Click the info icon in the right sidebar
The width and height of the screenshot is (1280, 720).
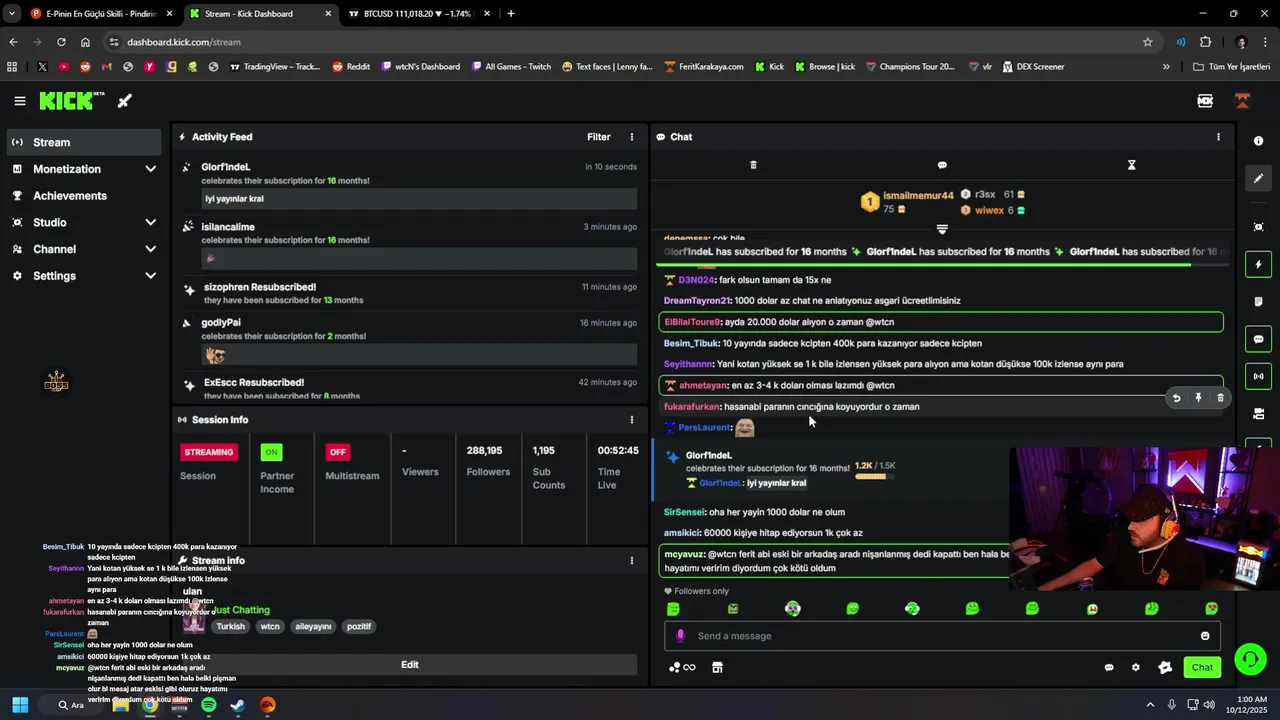coord(1258,141)
